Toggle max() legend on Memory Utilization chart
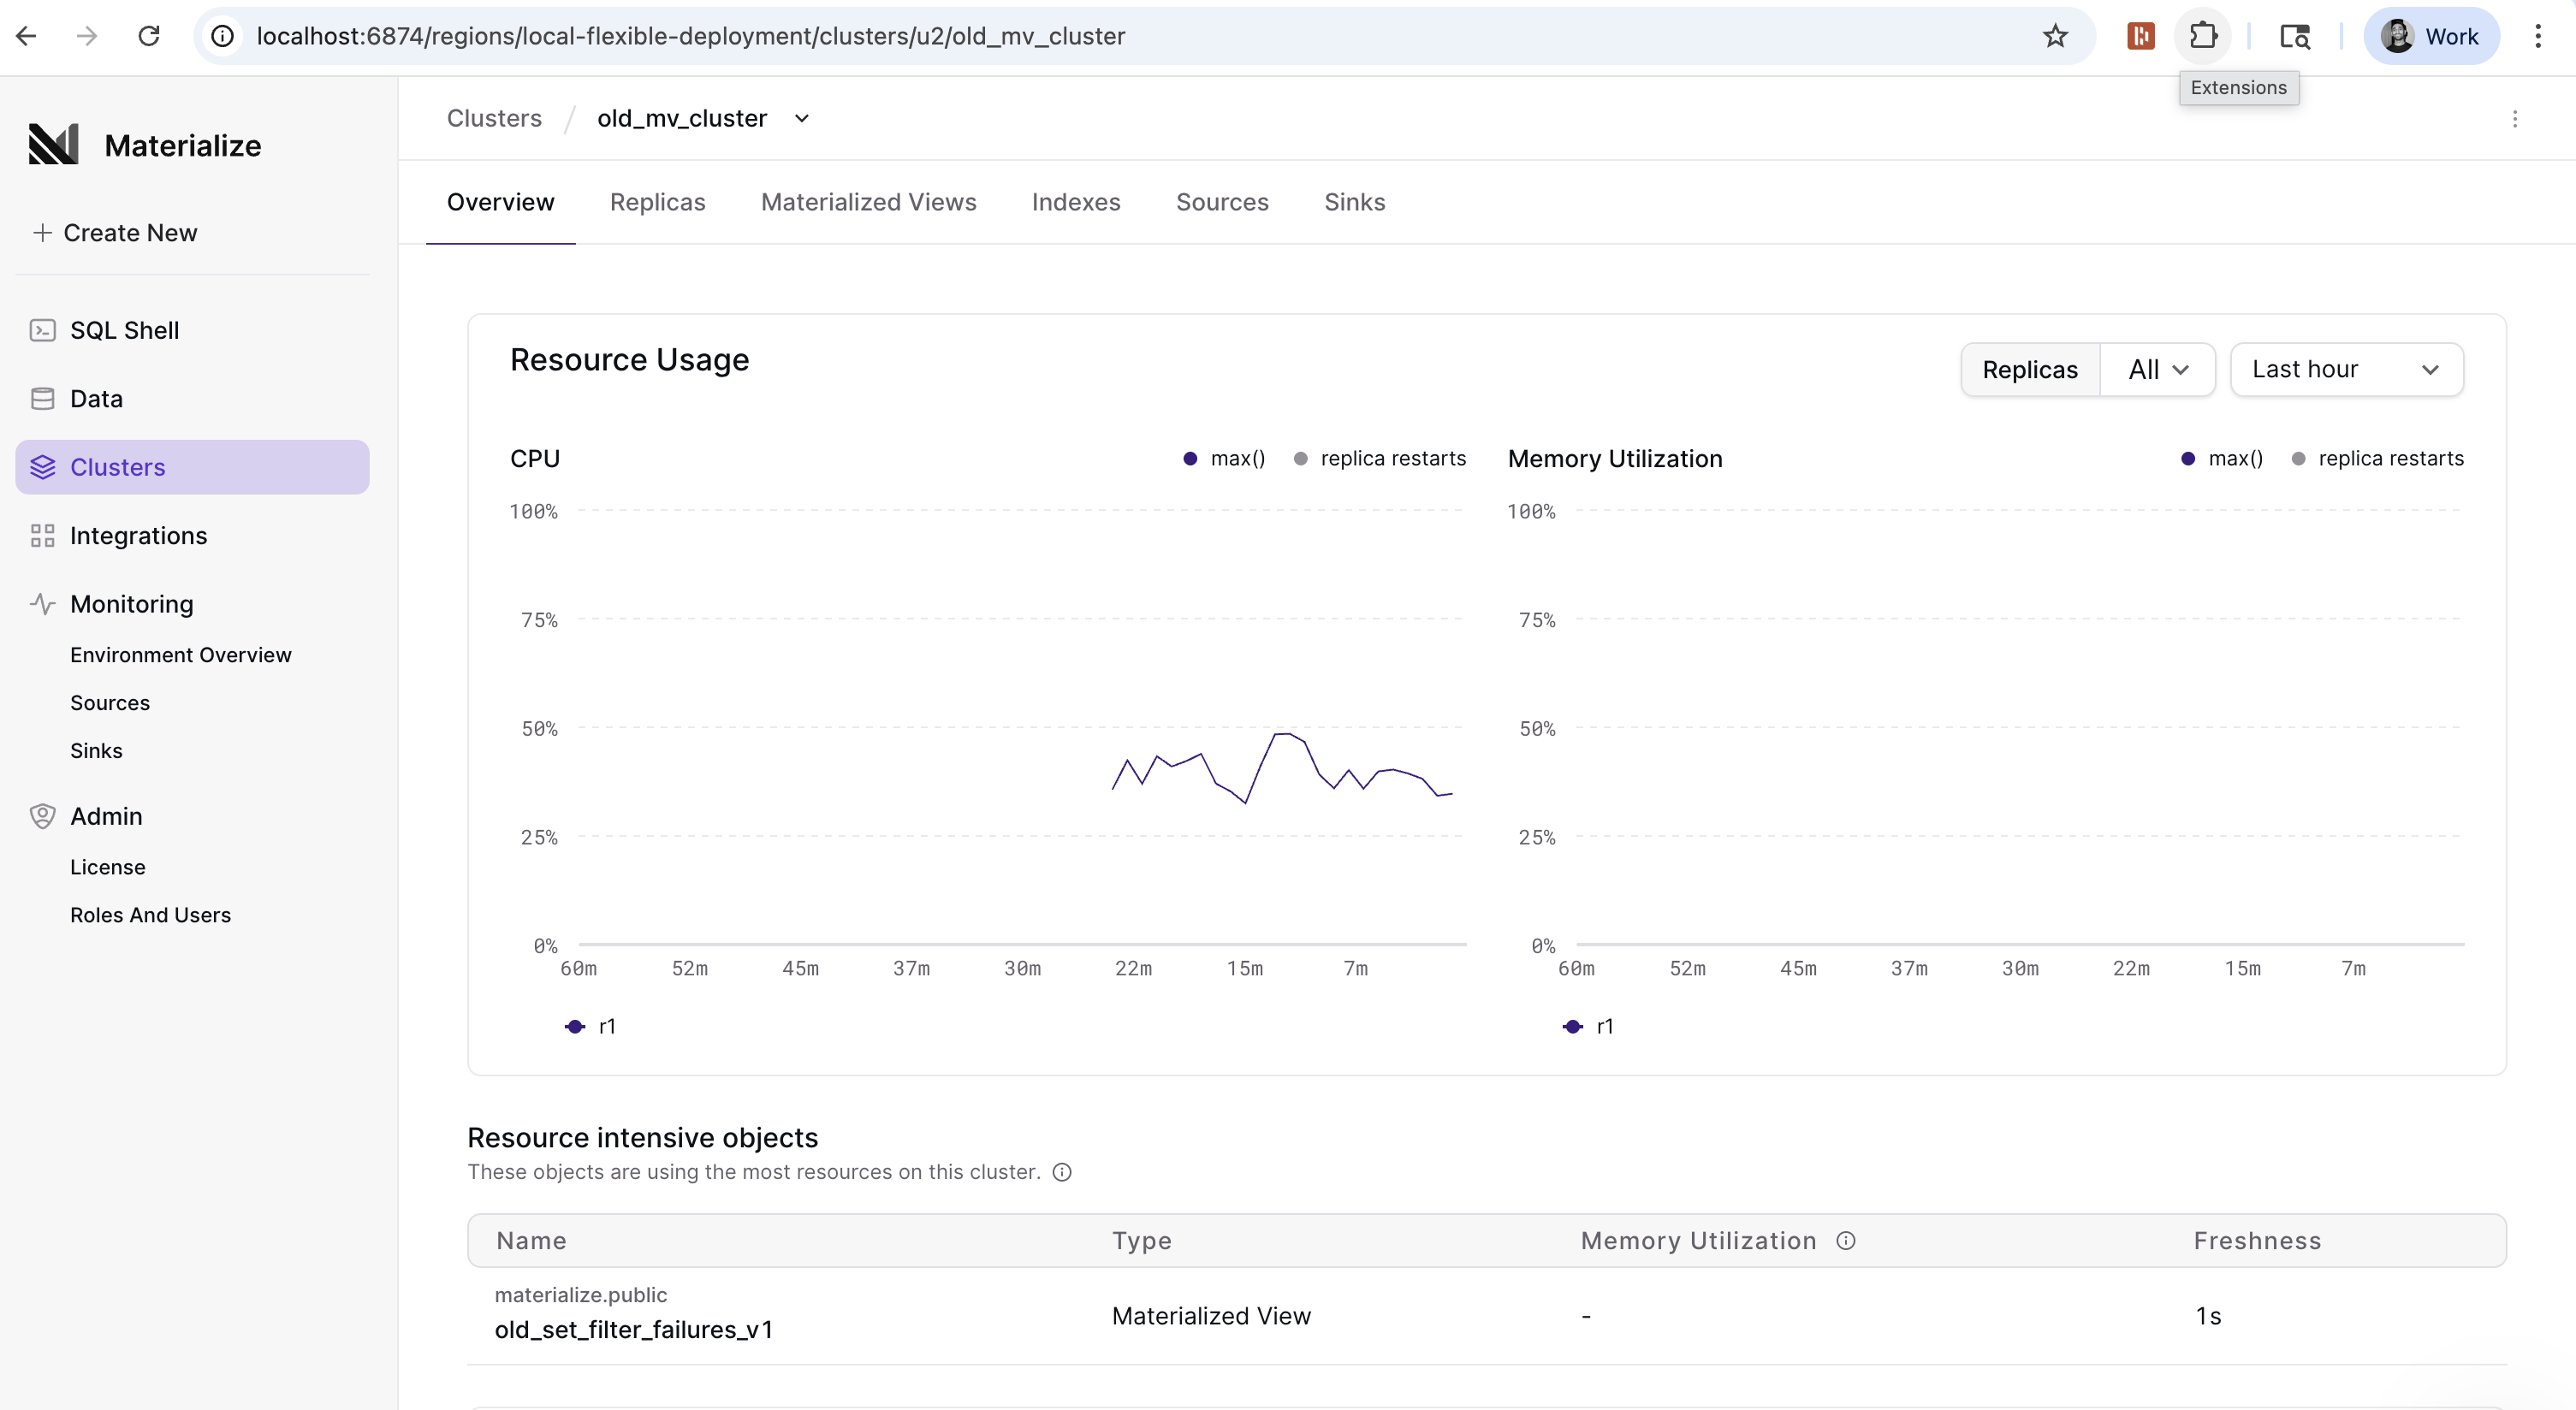 coord(2221,459)
